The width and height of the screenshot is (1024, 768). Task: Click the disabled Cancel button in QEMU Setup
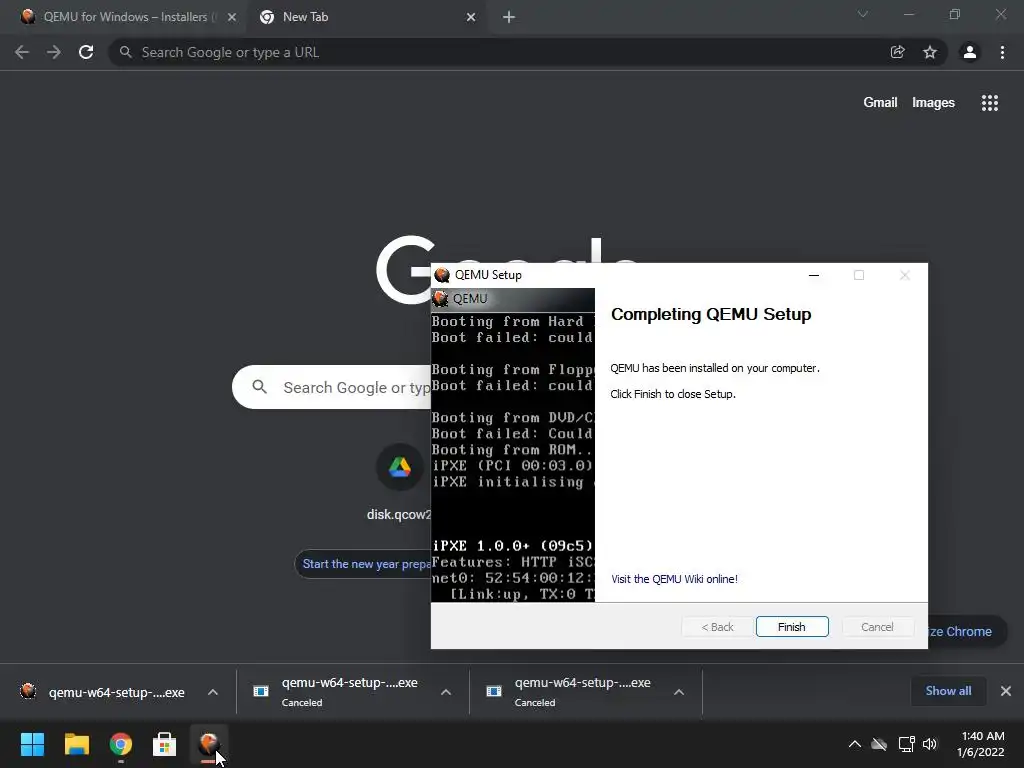tap(877, 627)
